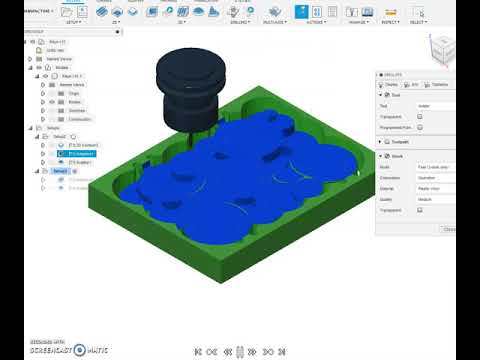Open the SELECT dropdown menu
The height and width of the screenshot is (360, 480).
(418, 22)
